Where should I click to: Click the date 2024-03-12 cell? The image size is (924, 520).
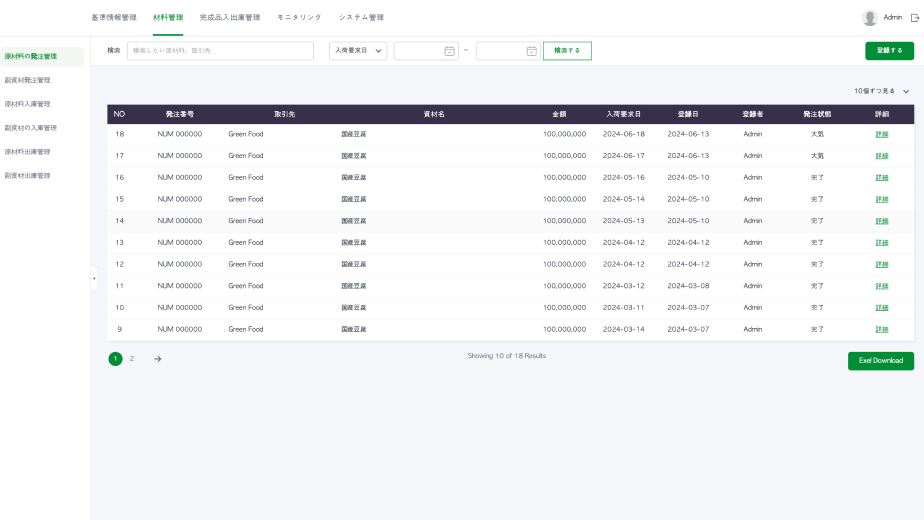tap(623, 286)
